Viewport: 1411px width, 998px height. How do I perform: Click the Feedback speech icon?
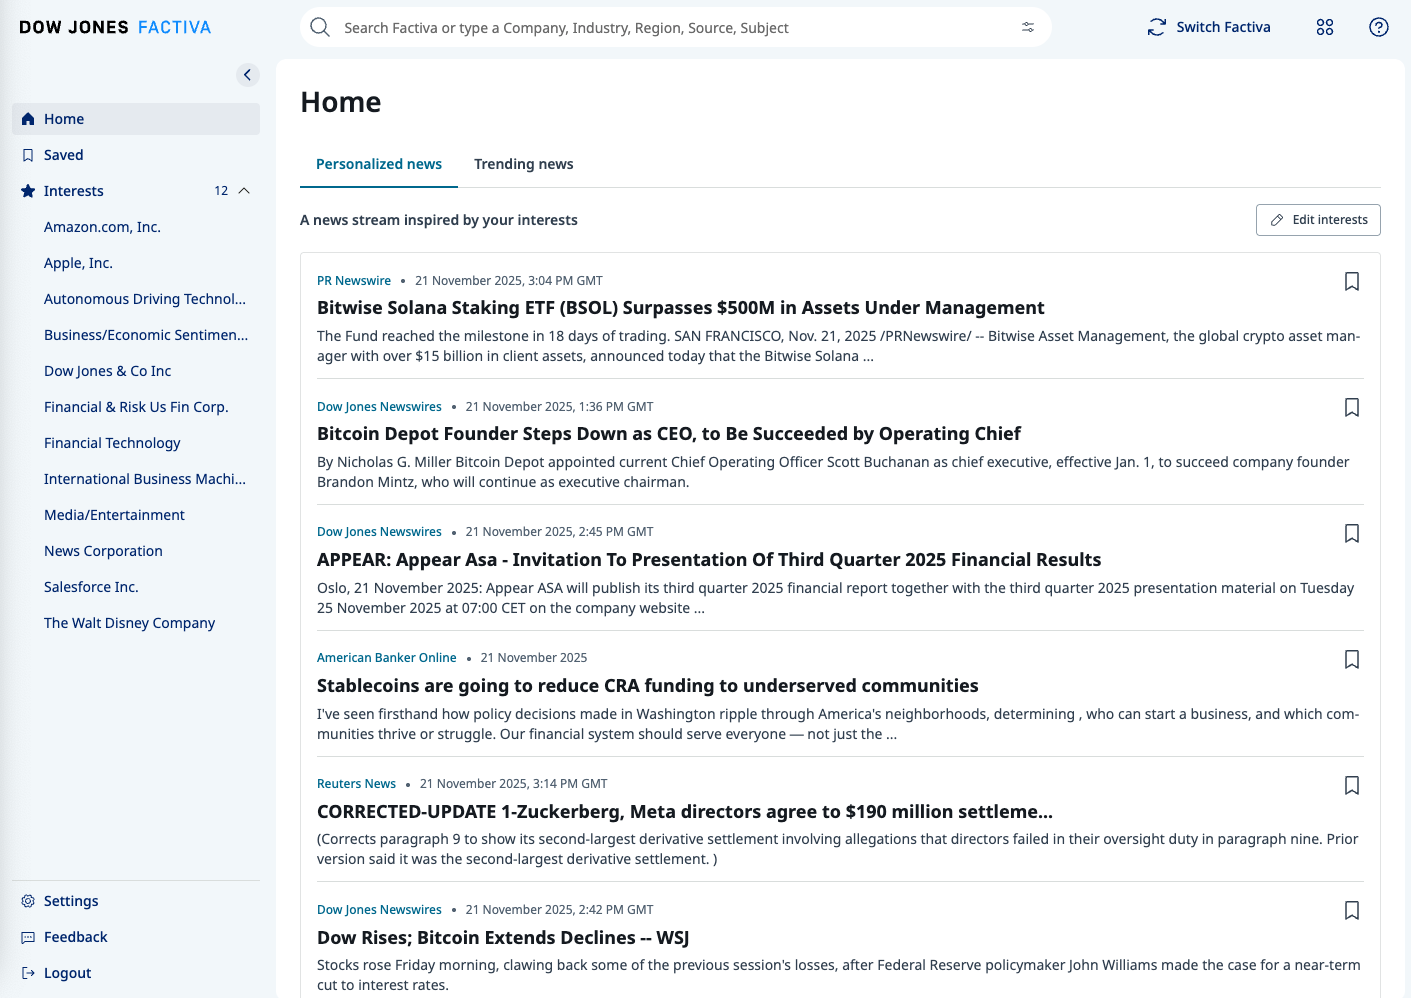[x=28, y=937]
